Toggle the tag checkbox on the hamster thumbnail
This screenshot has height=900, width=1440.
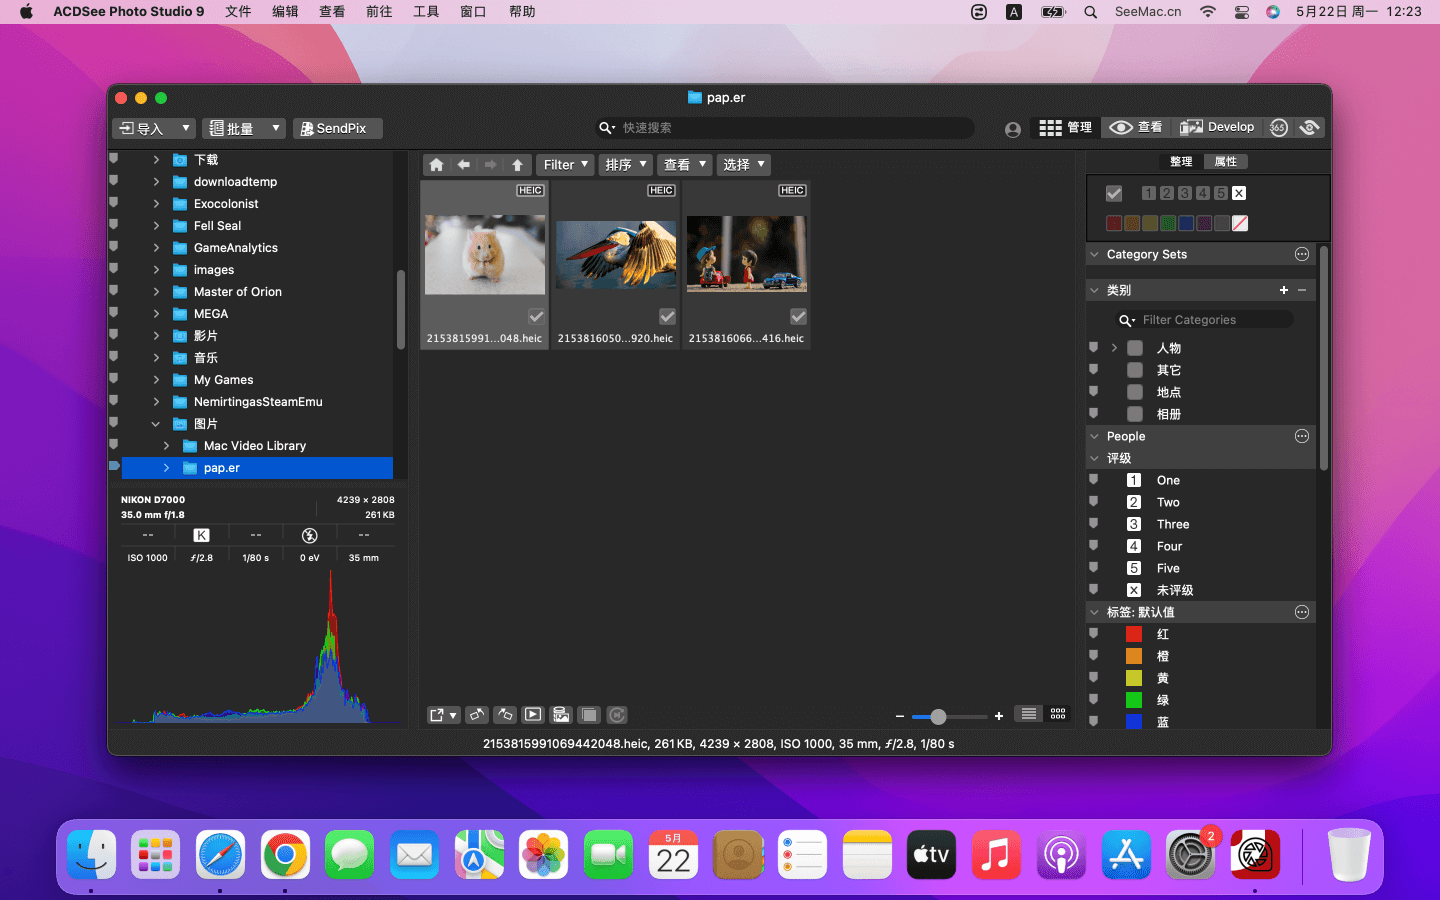pos(536,317)
